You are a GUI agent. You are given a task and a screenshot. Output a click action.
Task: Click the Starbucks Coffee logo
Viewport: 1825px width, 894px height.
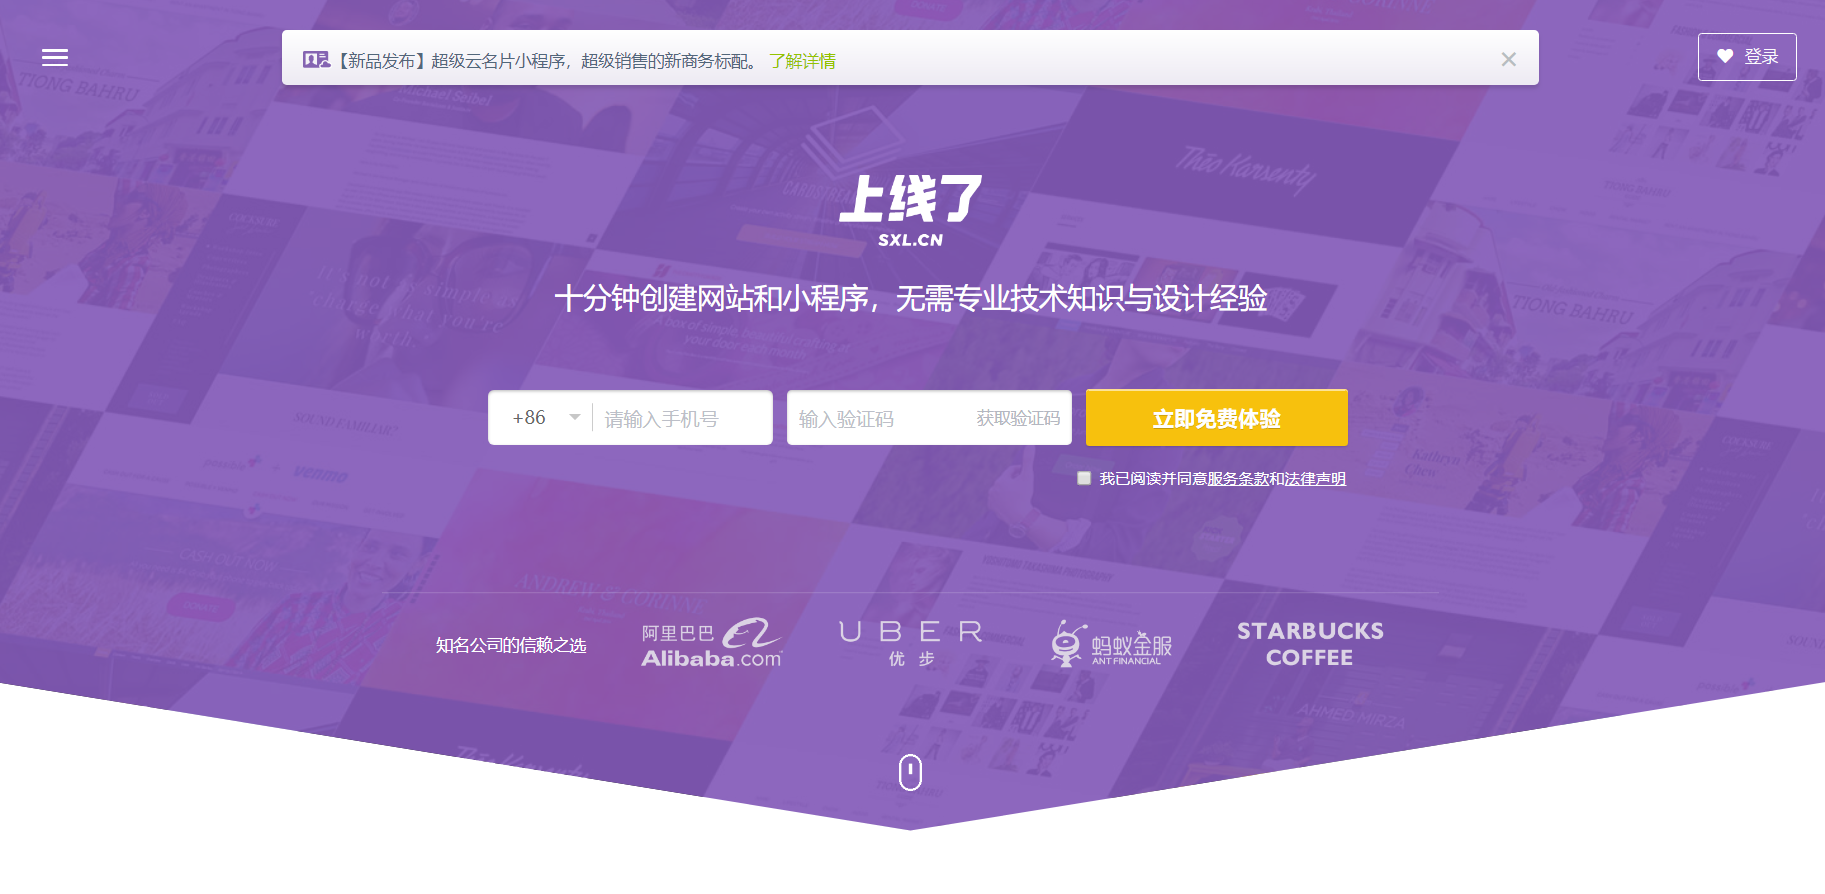point(1310,644)
